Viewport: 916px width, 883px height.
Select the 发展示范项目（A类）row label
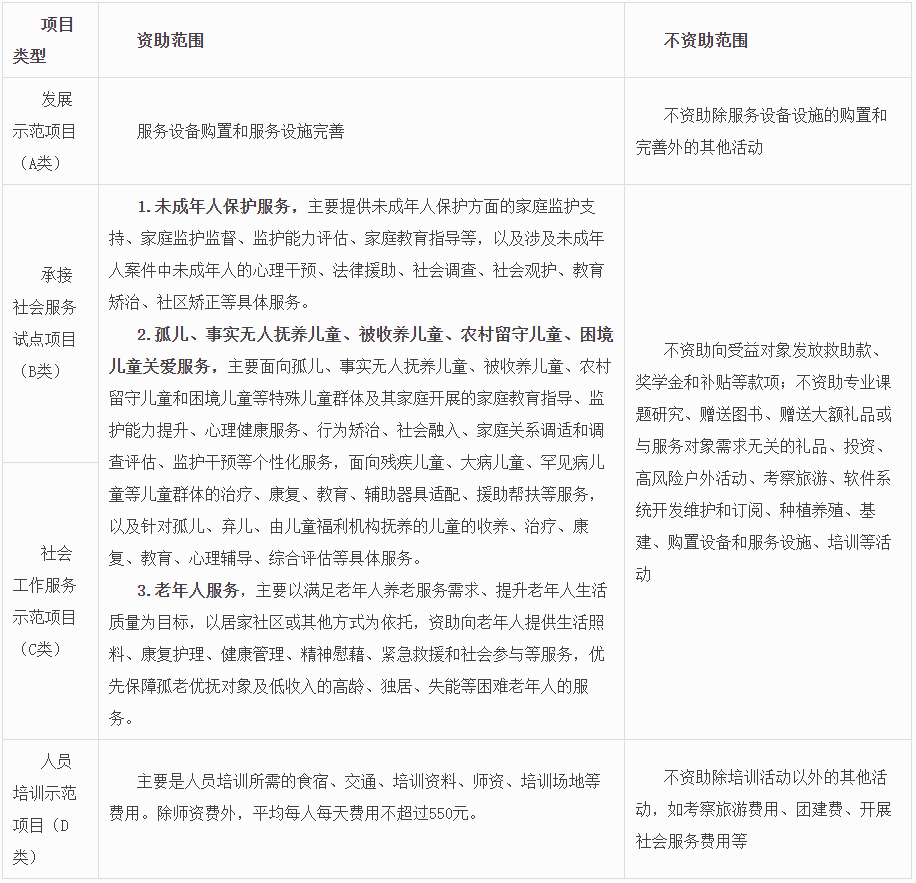tap(50, 130)
